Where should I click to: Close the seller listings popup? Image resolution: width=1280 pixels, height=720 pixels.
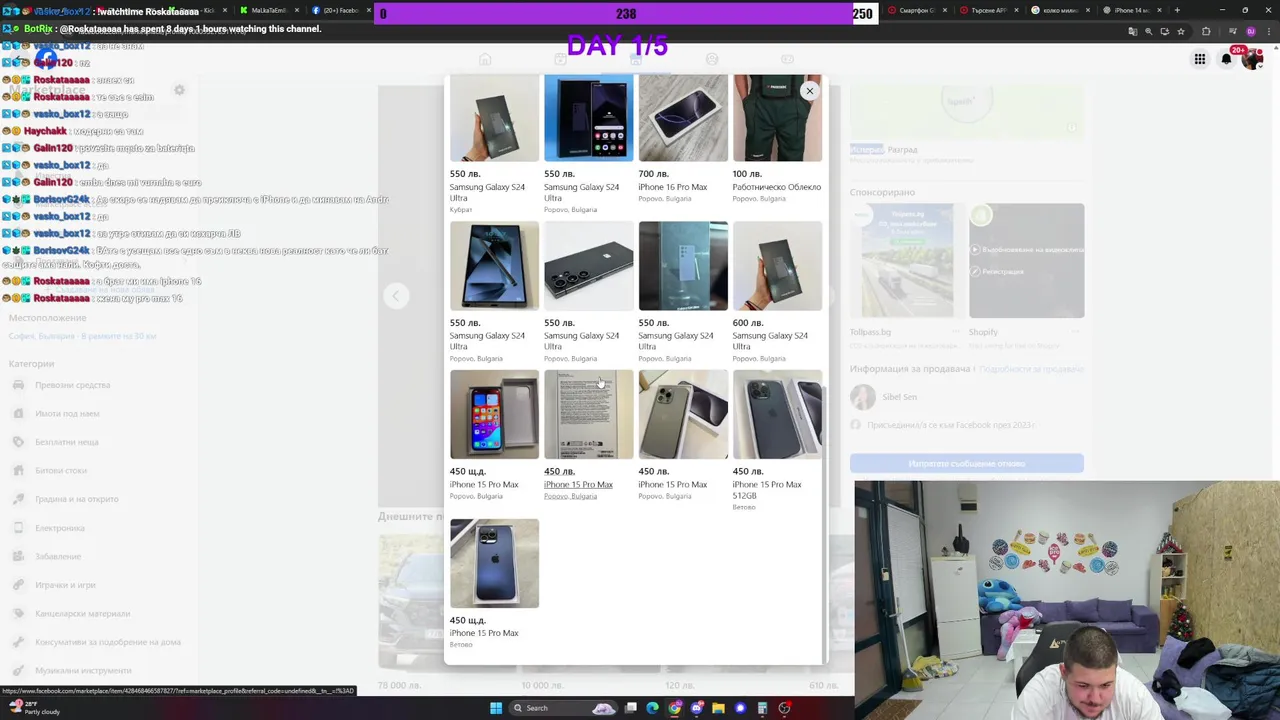pyautogui.click(x=810, y=91)
